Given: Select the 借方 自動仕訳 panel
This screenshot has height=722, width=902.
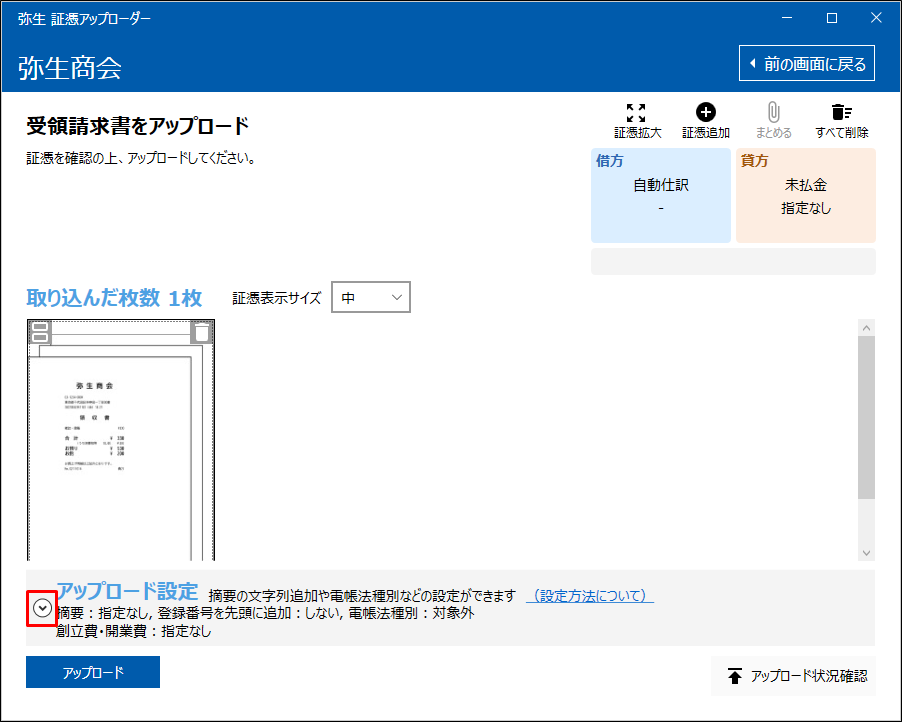Looking at the screenshot, I should 660,196.
